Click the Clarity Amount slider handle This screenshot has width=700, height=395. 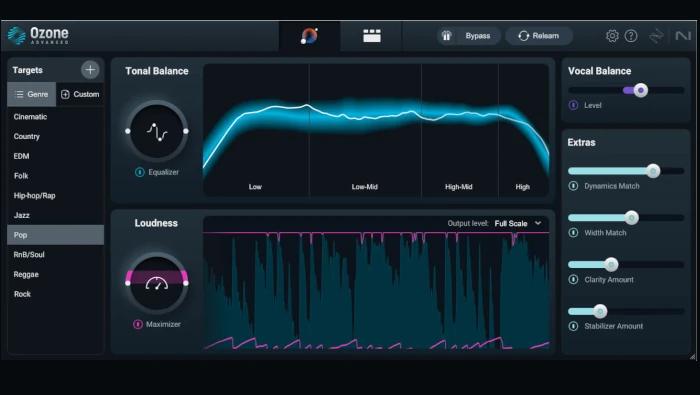coord(611,264)
